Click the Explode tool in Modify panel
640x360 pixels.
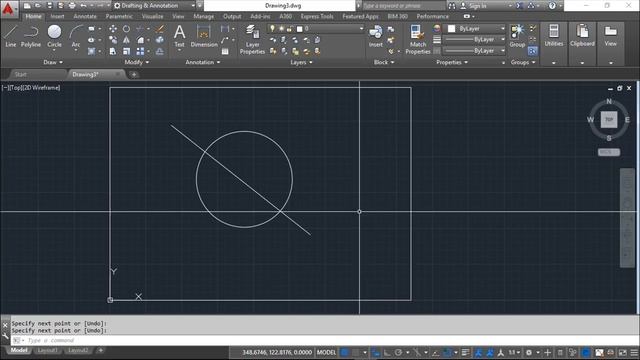(160, 40)
